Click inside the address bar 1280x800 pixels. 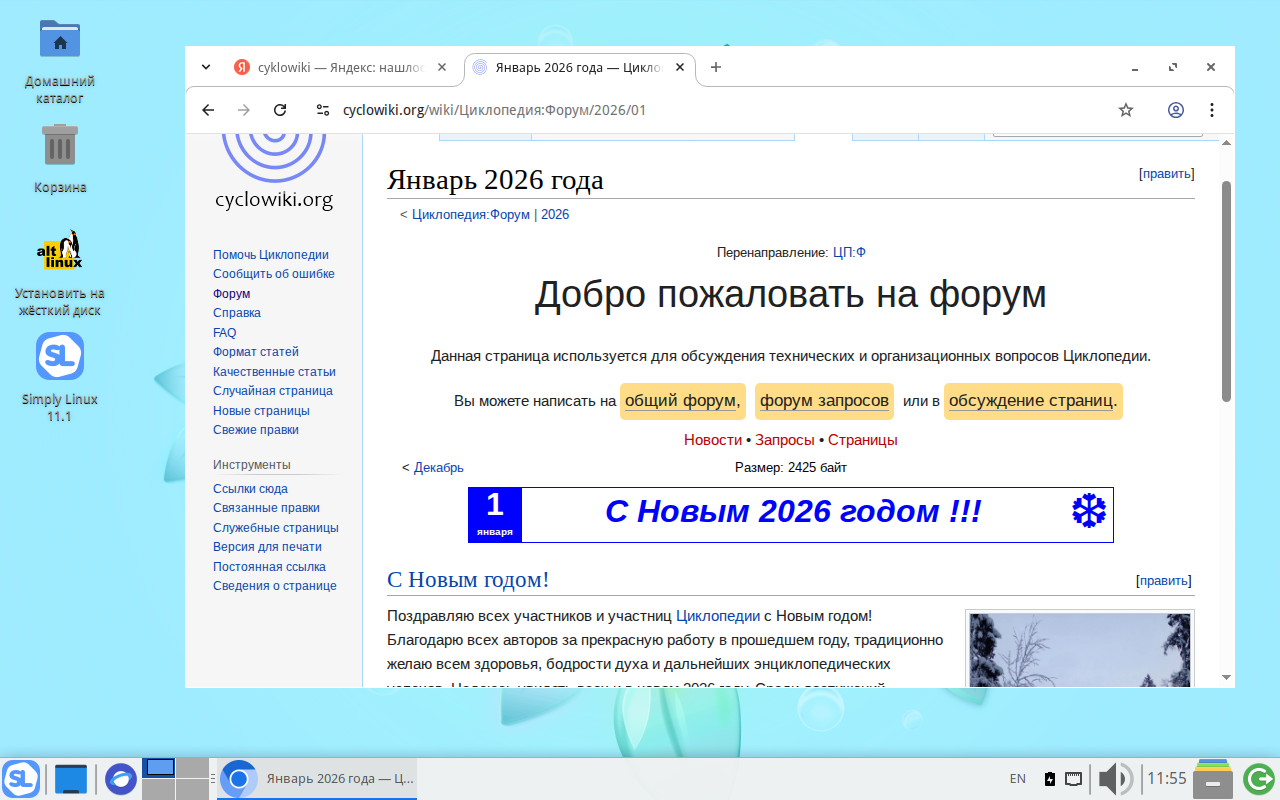point(600,110)
